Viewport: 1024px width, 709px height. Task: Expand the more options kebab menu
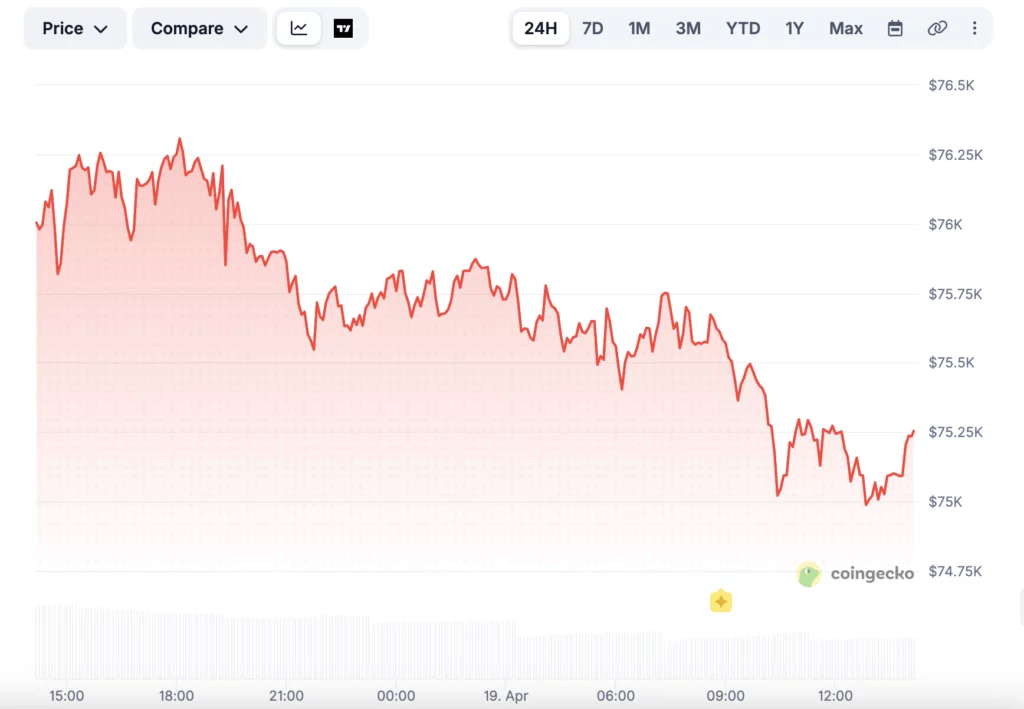point(975,28)
